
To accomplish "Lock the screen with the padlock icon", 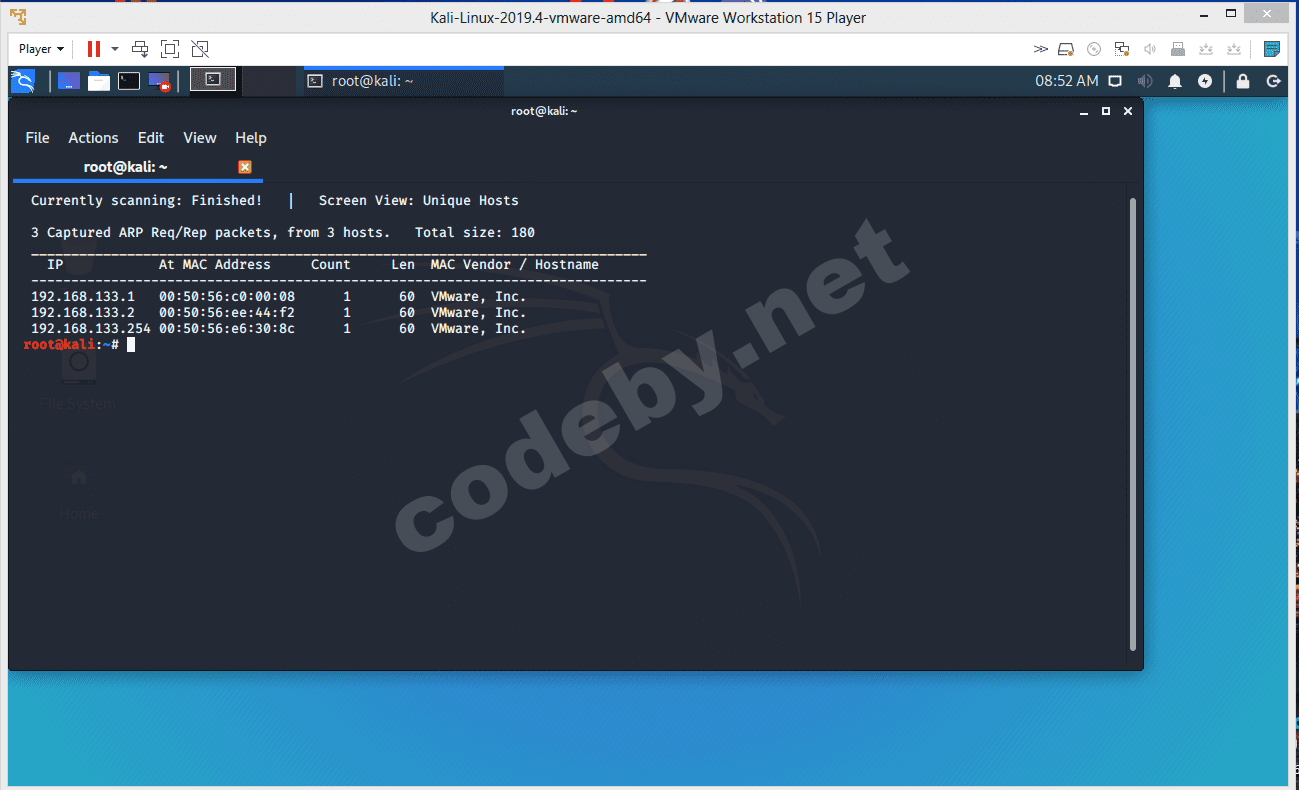I will [x=1243, y=81].
